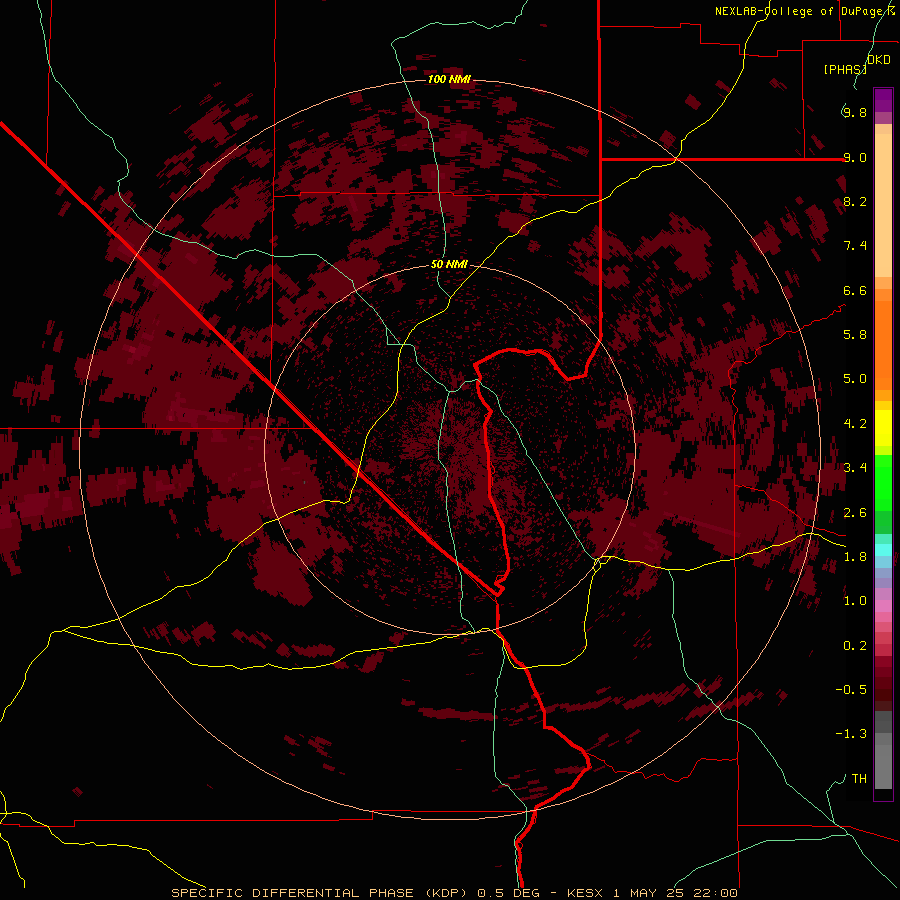Pick the purple band at the scale top
Screen dimensions: 900x900
pyautogui.click(x=883, y=100)
